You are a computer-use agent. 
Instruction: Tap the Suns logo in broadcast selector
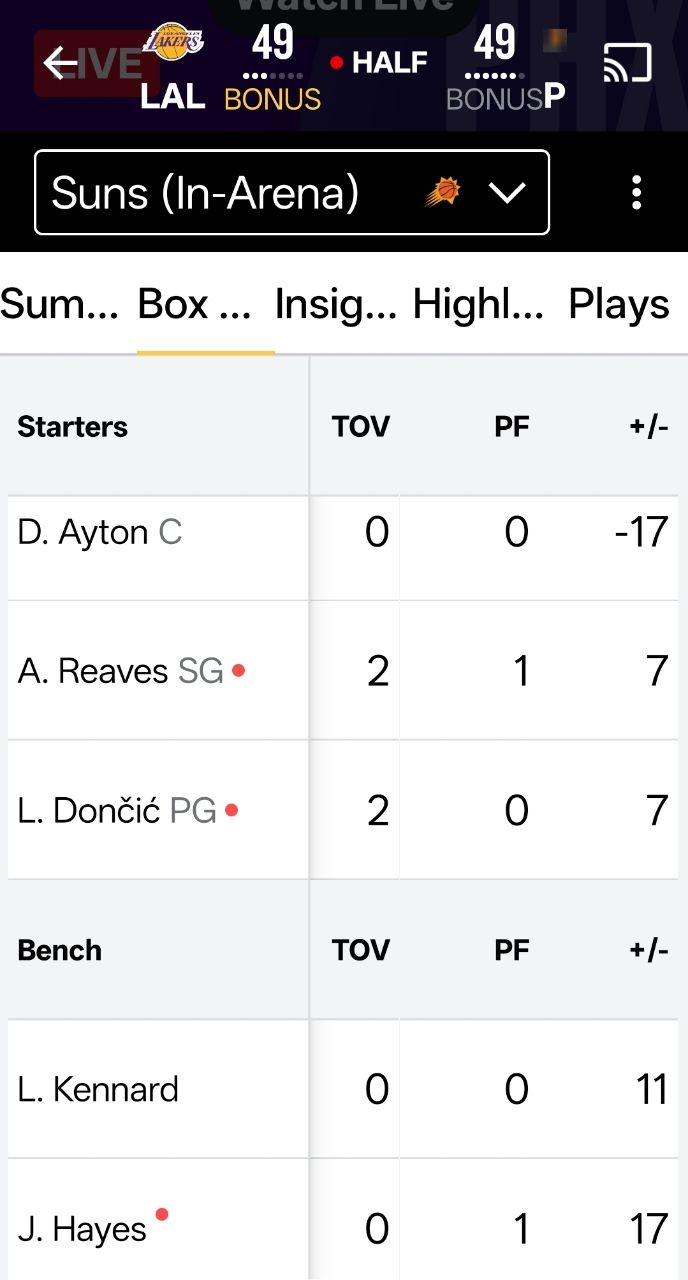[443, 192]
